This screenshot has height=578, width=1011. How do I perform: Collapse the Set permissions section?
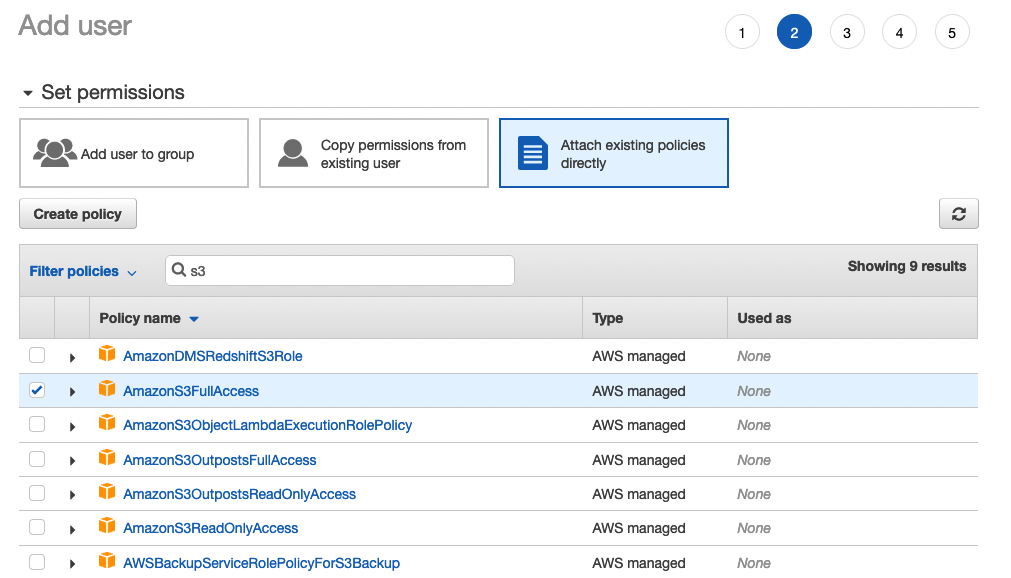(28, 93)
